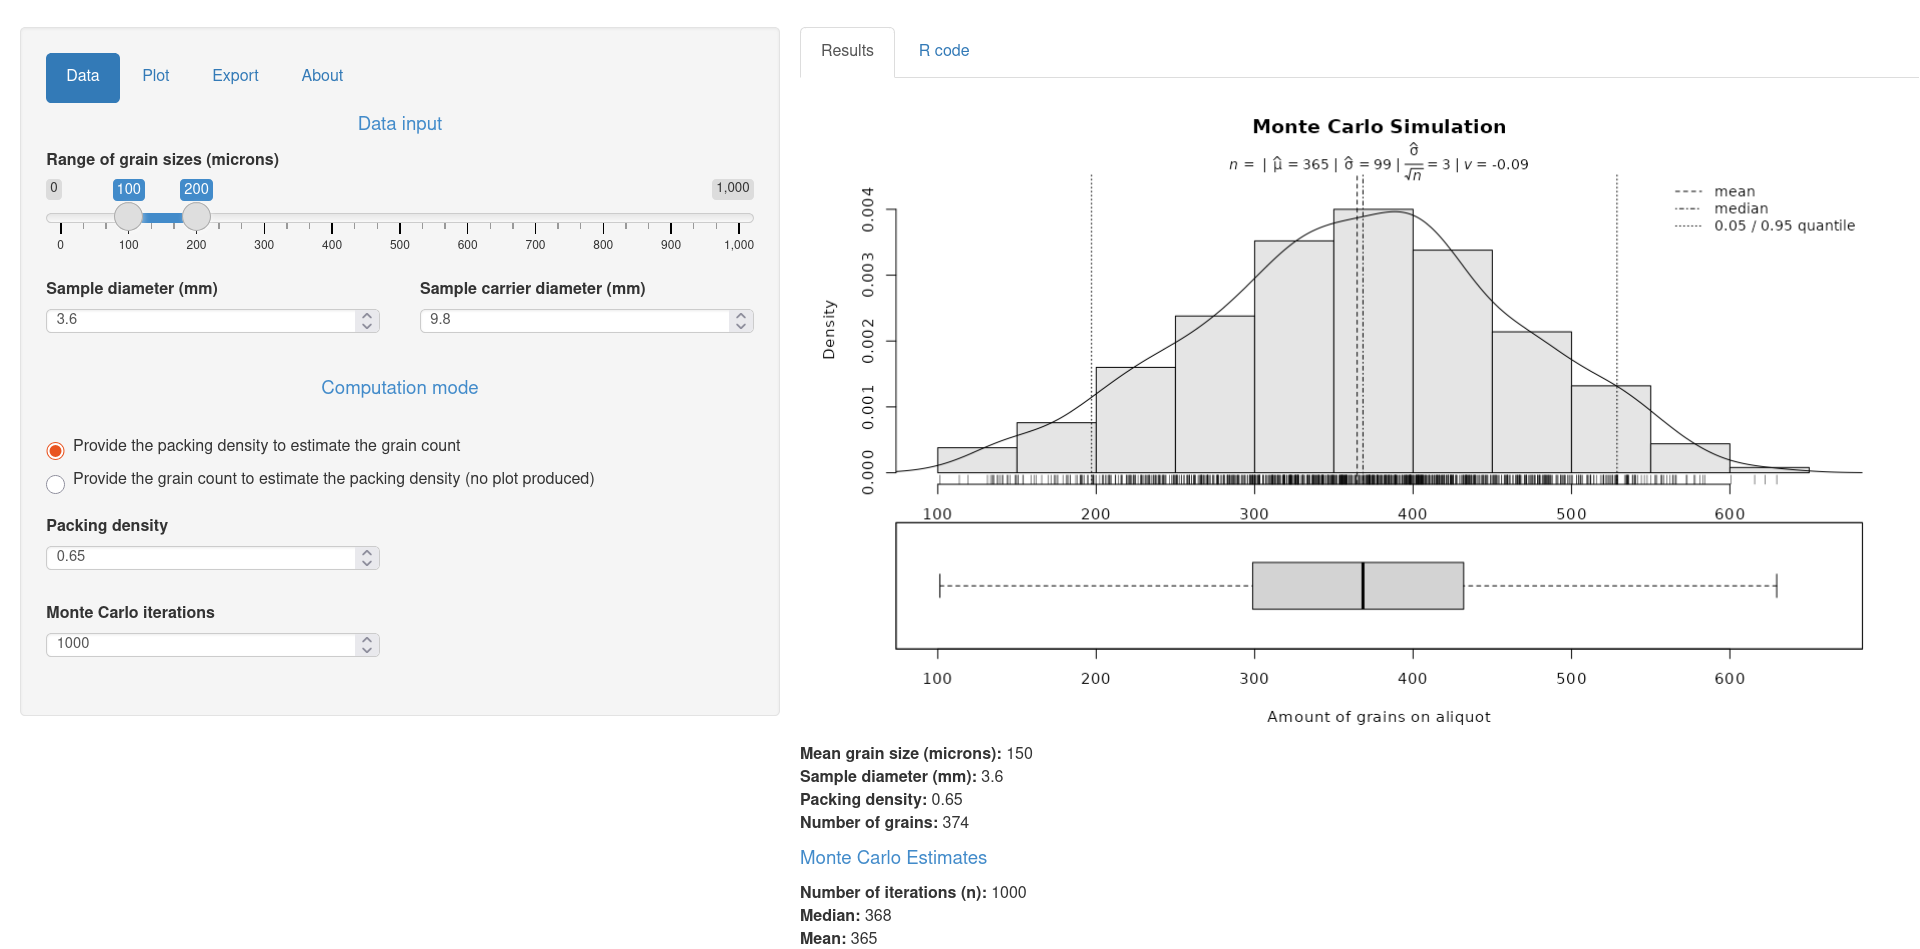Viewport: 1920px width, 949px height.
Task: Increase the Monte Carlo iterations value
Action: (x=367, y=639)
